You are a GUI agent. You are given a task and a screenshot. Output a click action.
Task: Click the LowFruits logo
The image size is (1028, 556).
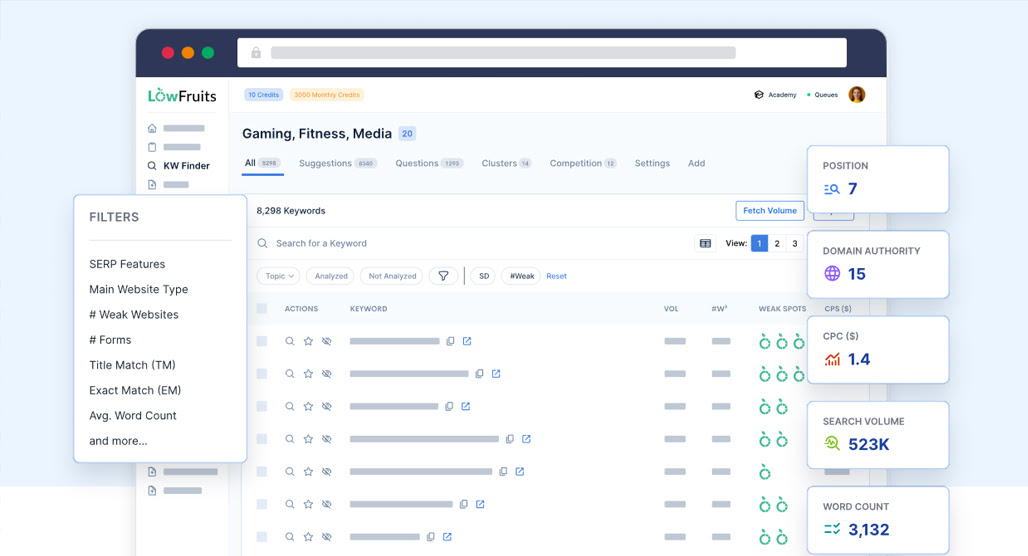(182, 96)
